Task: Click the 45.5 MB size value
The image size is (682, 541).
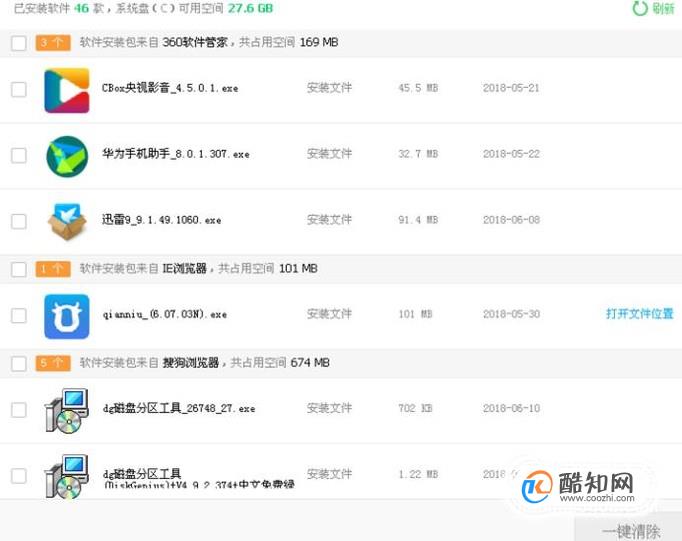Action: click(x=418, y=88)
